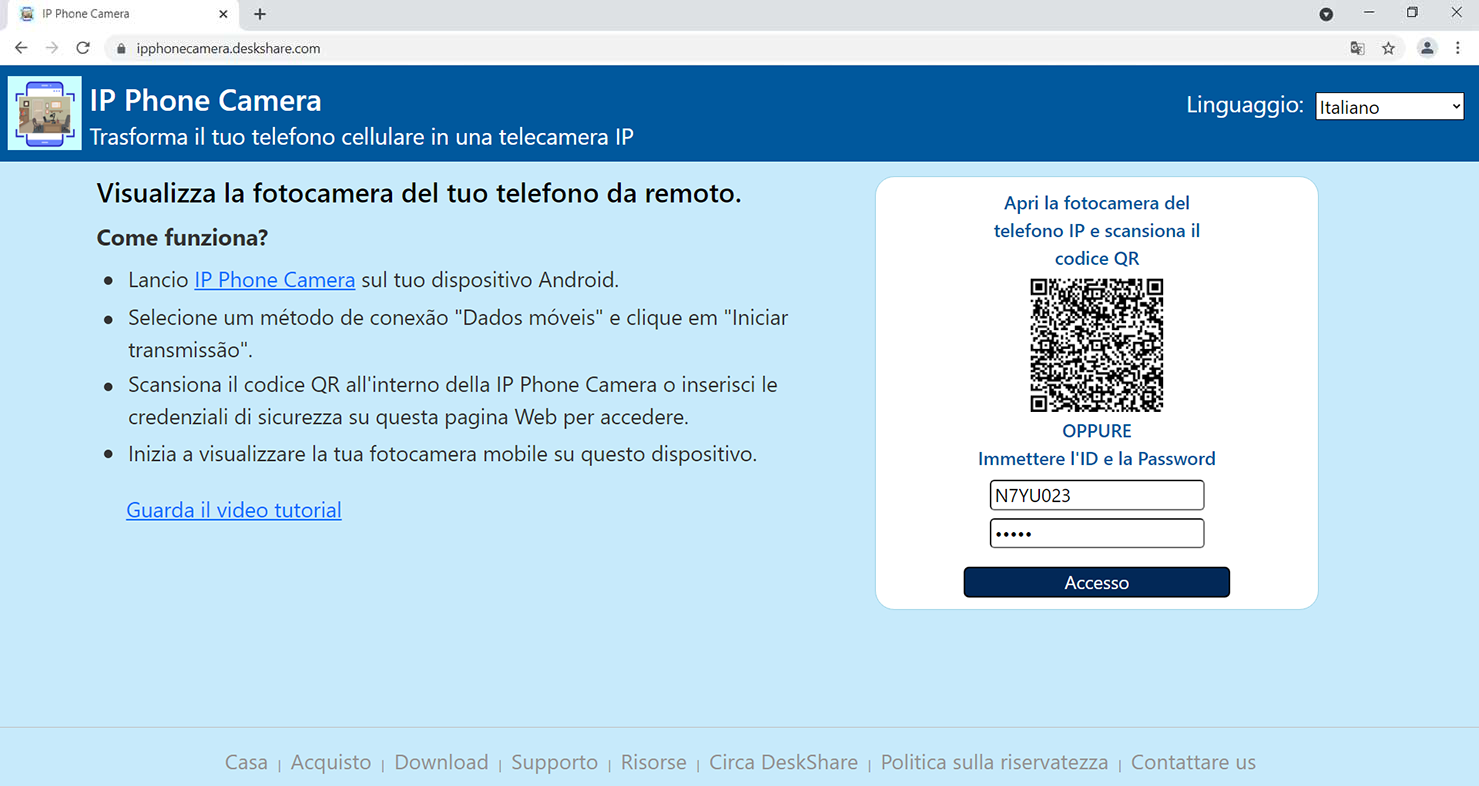Click 'Immettere l'ID e la Password' text
Viewport: 1479px width, 786px height.
[1097, 459]
